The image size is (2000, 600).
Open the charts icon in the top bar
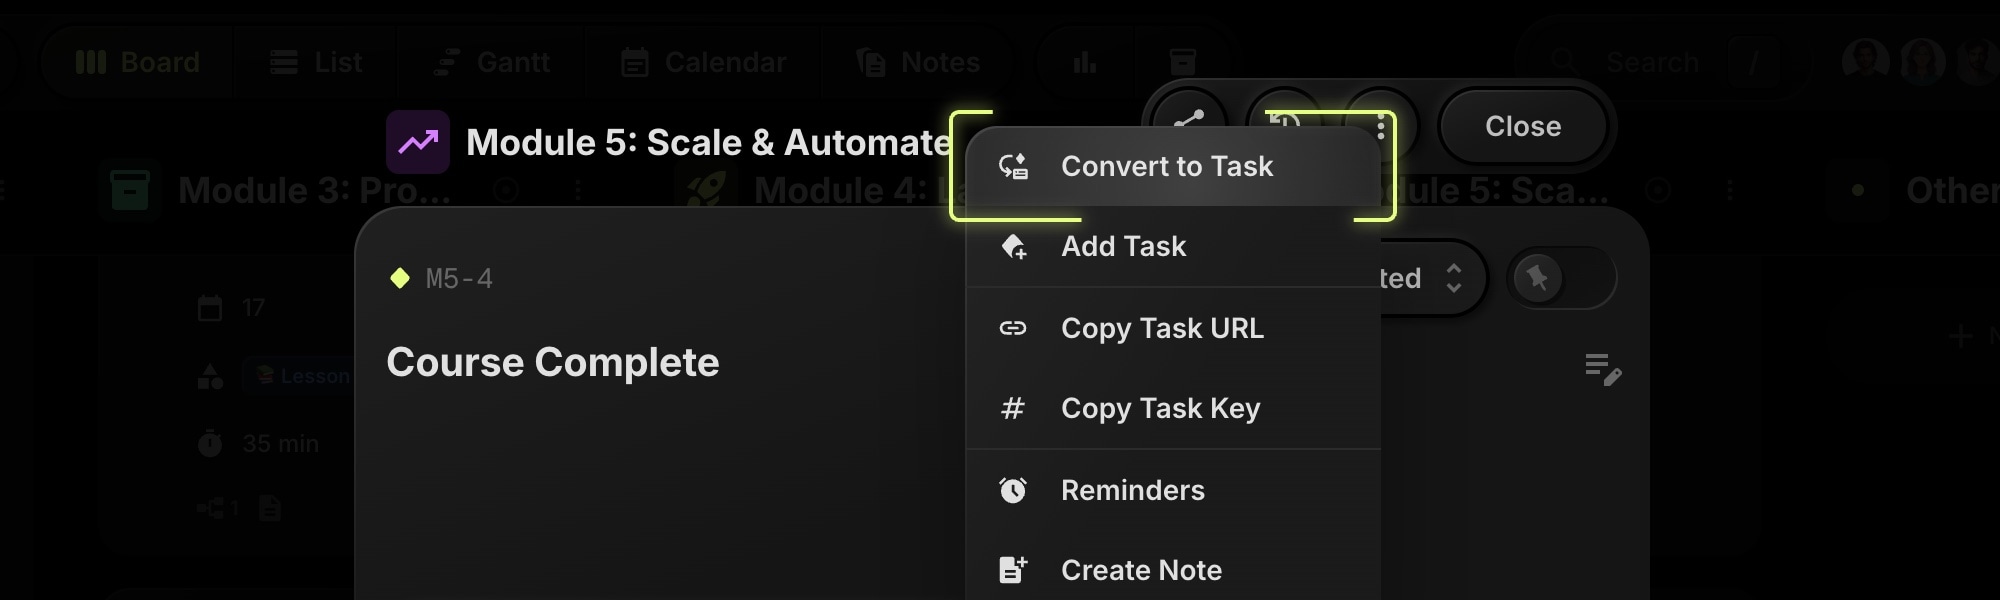tap(1084, 60)
